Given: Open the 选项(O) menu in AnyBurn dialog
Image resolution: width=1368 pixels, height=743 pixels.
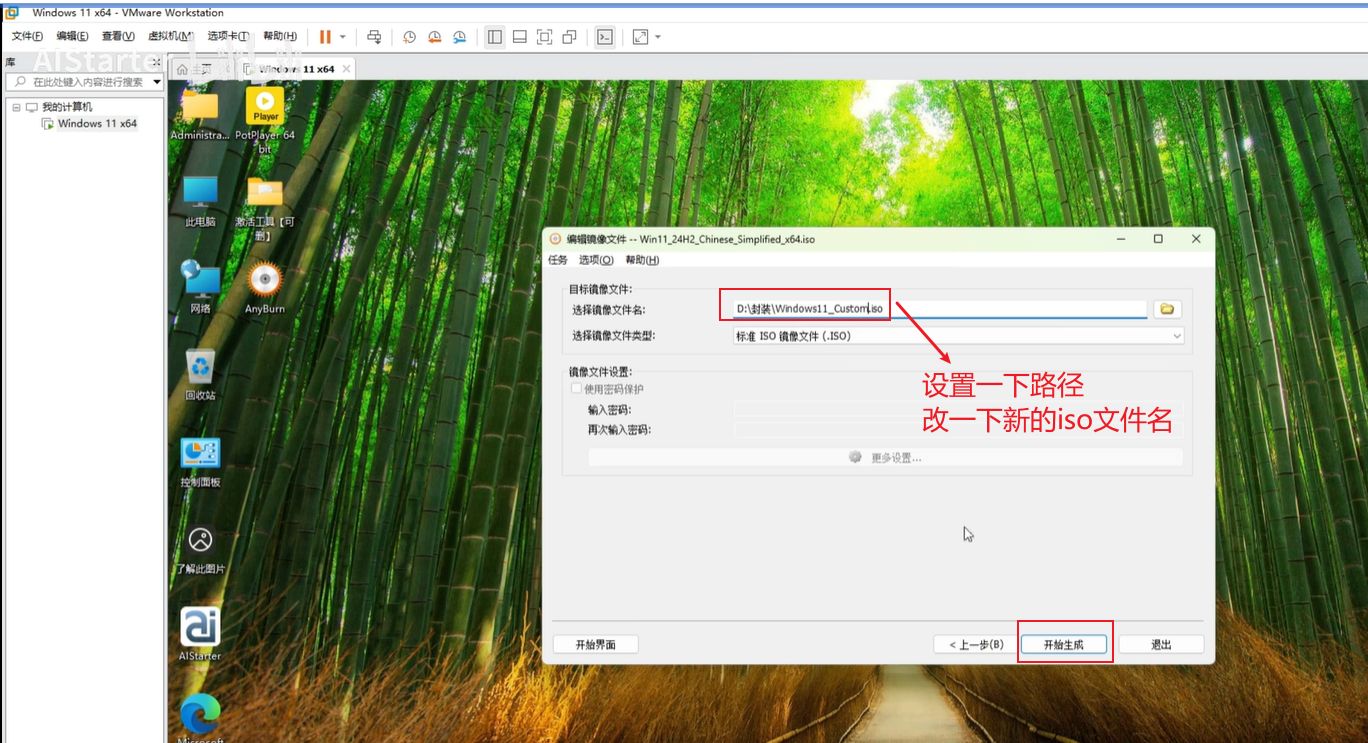Looking at the screenshot, I should 596,260.
